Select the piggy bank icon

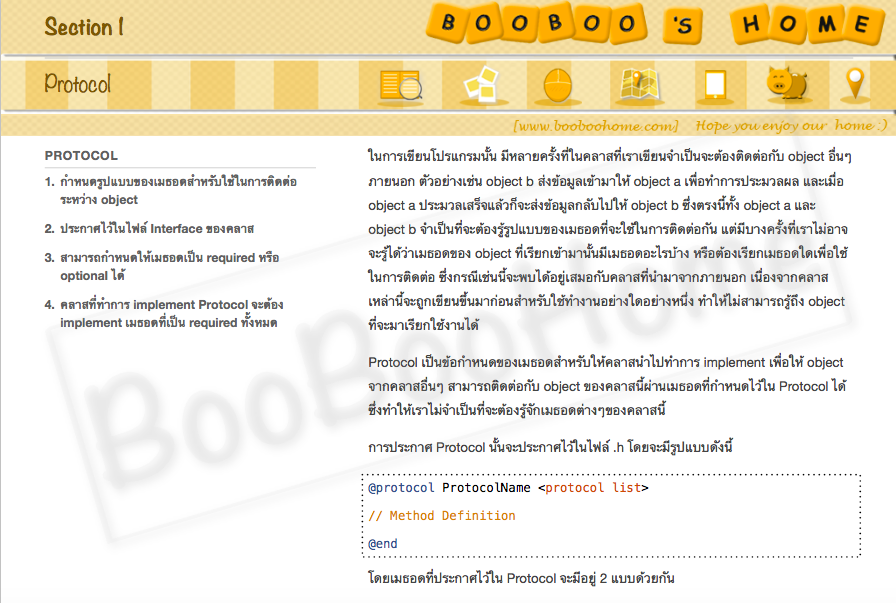787,83
